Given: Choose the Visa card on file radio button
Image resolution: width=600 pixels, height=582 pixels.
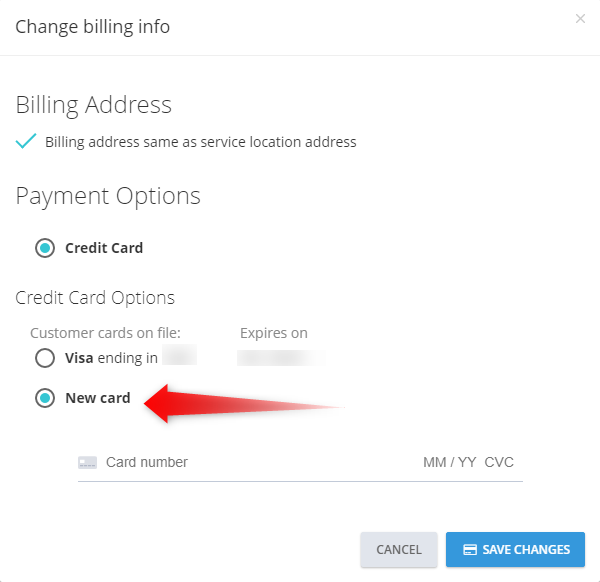Looking at the screenshot, I should point(45,358).
